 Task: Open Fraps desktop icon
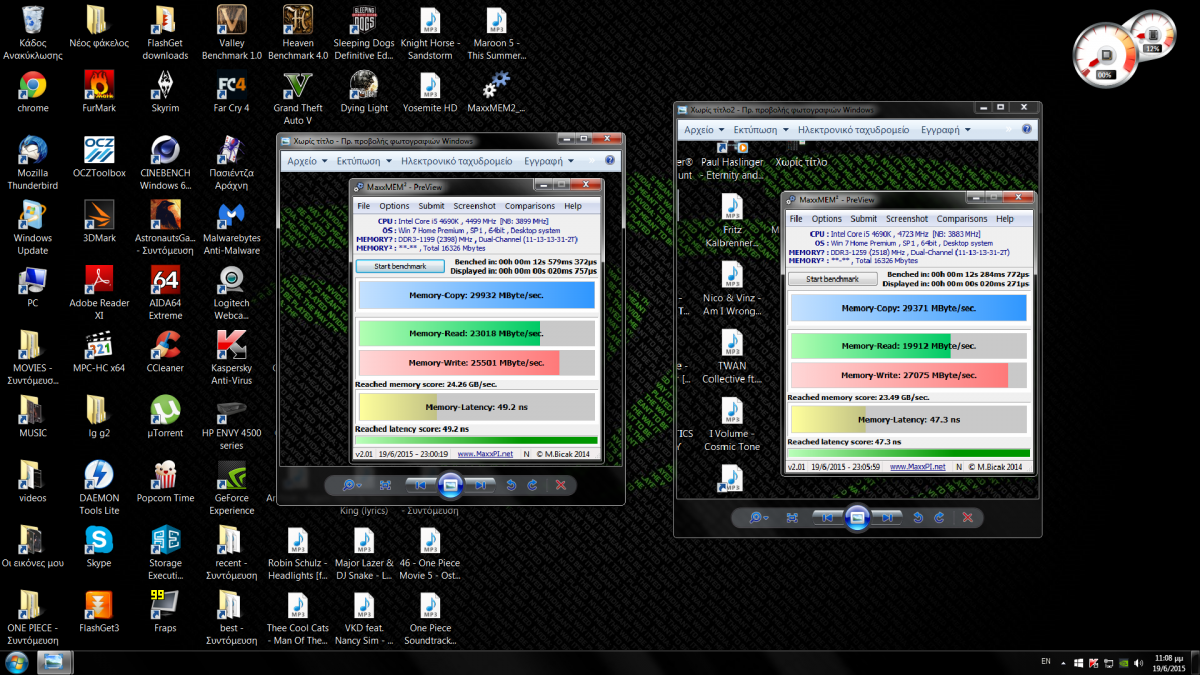click(165, 611)
